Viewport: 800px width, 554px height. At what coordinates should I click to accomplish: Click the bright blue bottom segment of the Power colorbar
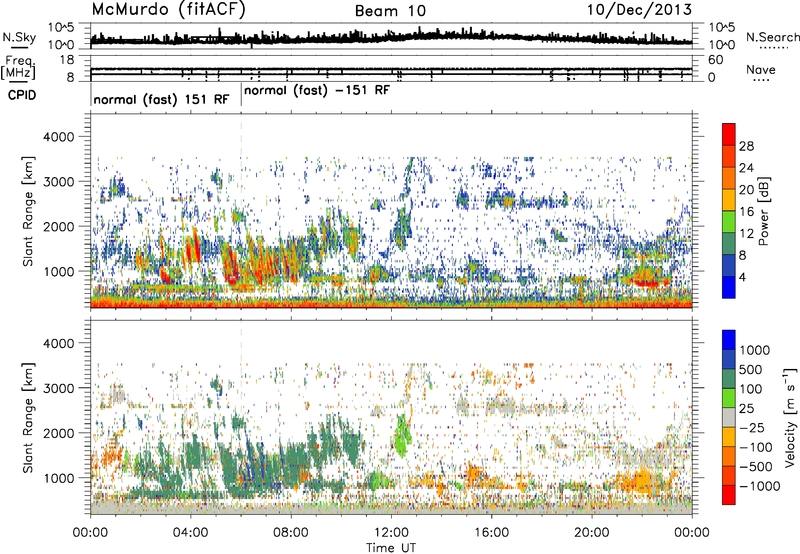[x=729, y=287]
